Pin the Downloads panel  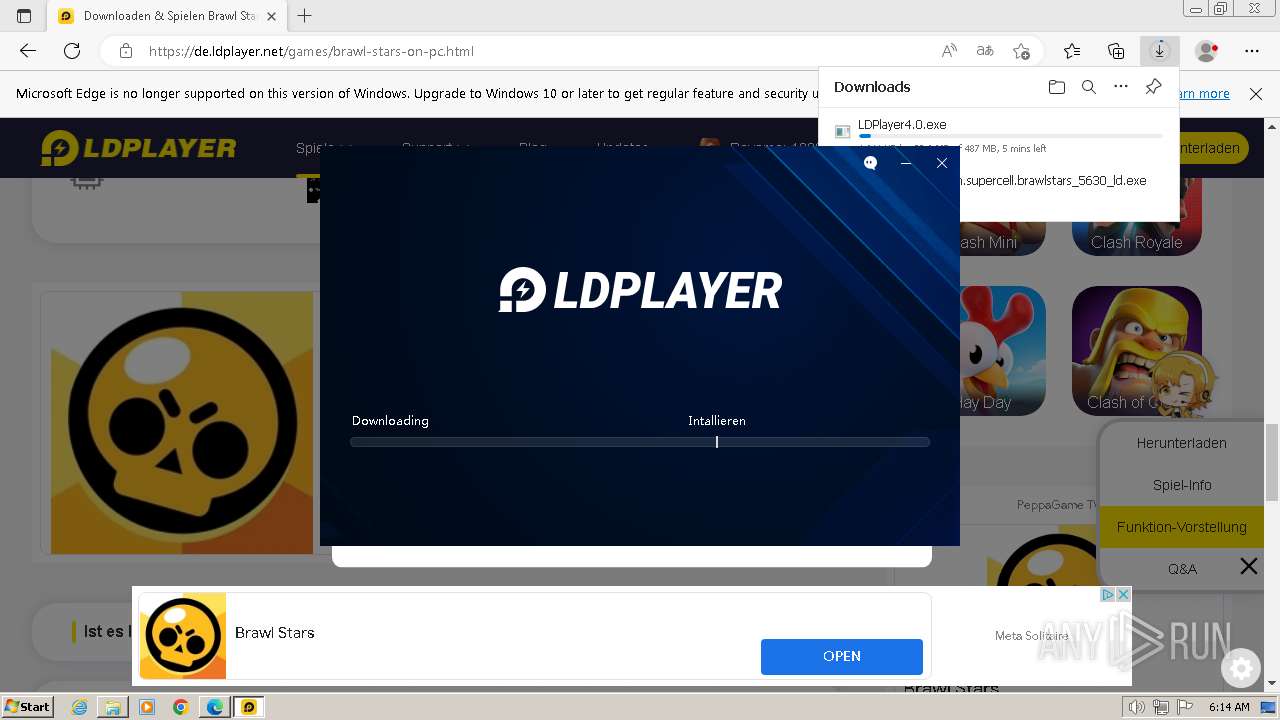tap(1153, 87)
